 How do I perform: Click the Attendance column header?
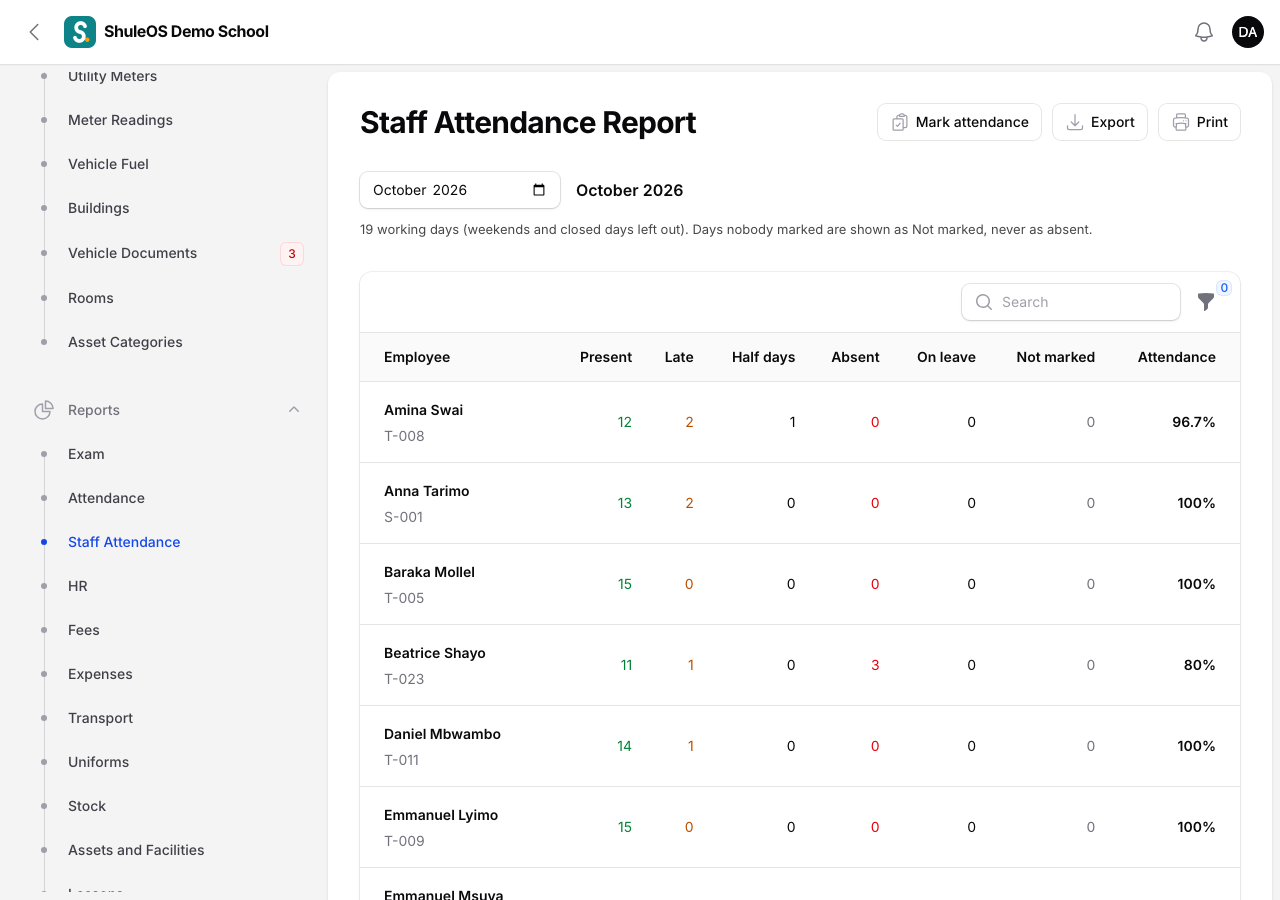[1176, 357]
